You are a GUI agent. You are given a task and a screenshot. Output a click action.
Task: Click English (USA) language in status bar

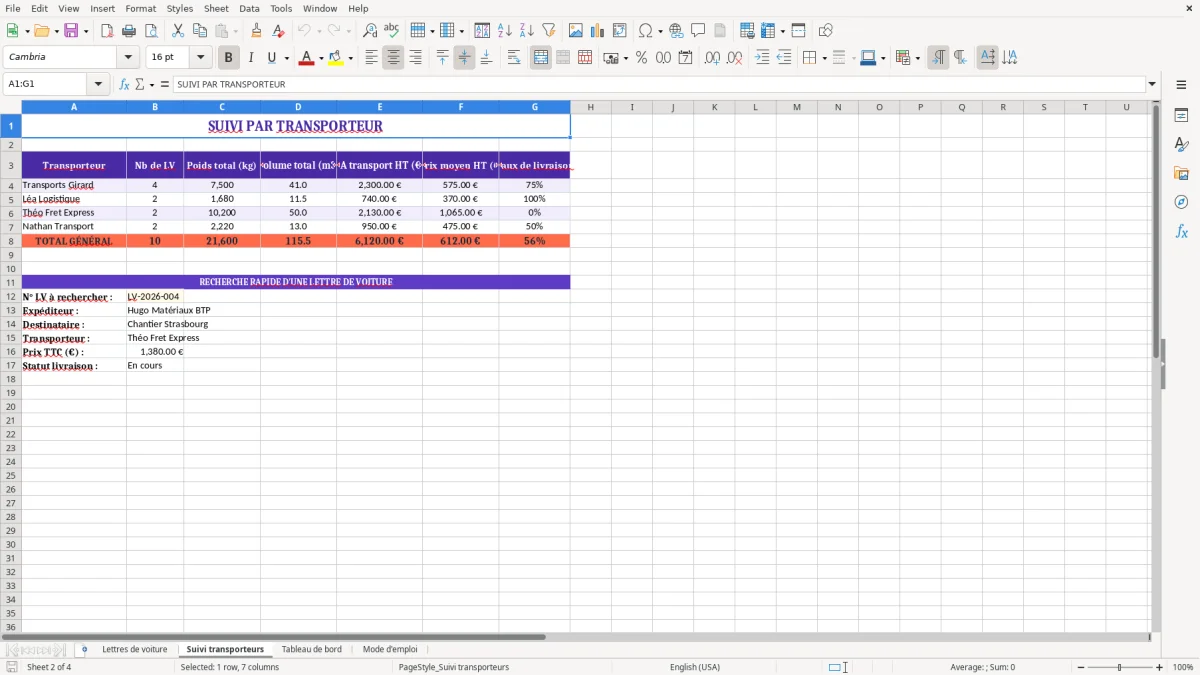click(x=695, y=667)
